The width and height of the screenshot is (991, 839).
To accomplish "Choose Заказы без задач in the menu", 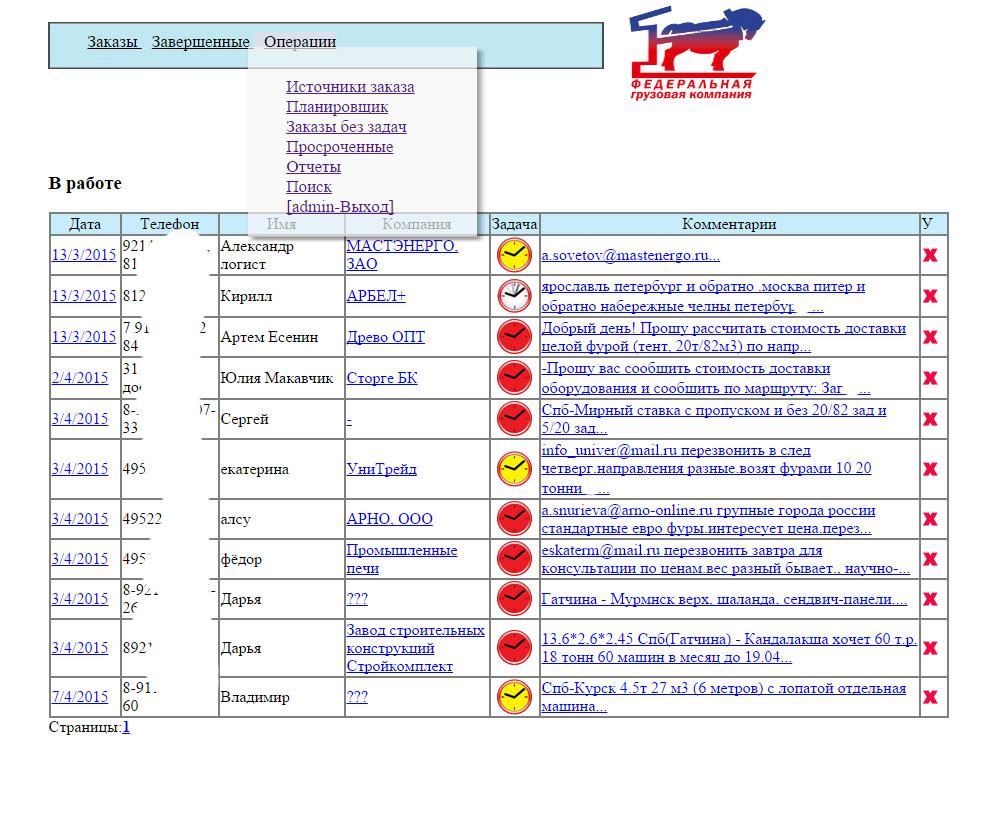I will point(346,126).
